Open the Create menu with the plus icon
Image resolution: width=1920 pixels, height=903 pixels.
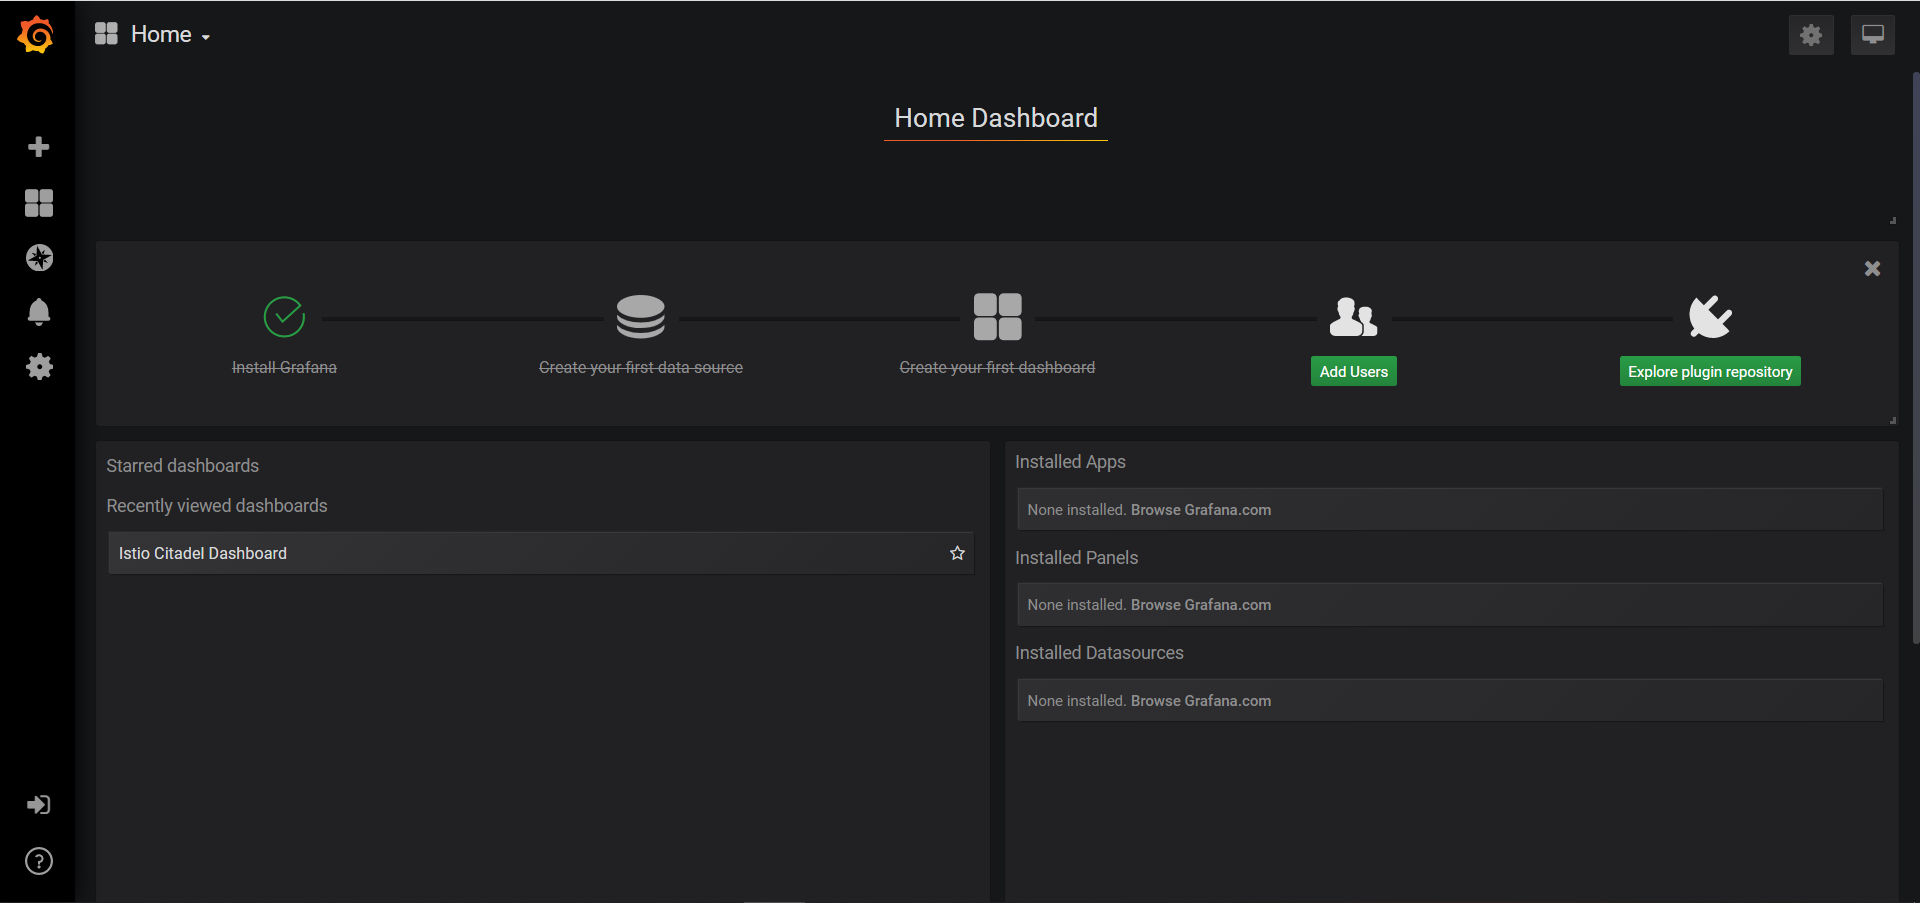click(38, 147)
